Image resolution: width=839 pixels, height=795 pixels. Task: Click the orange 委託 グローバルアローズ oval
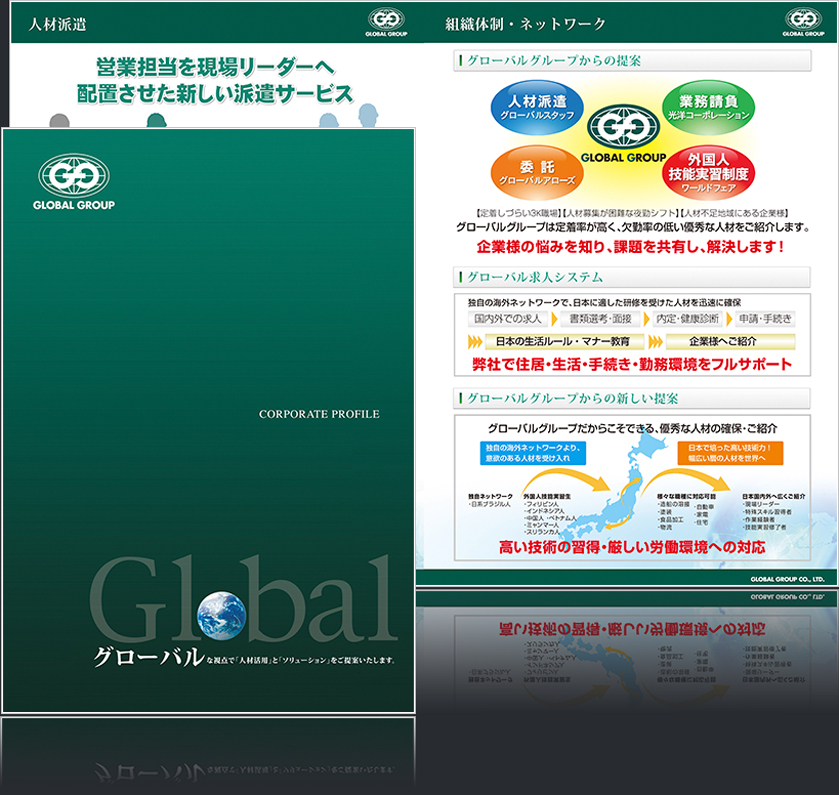click(537, 173)
